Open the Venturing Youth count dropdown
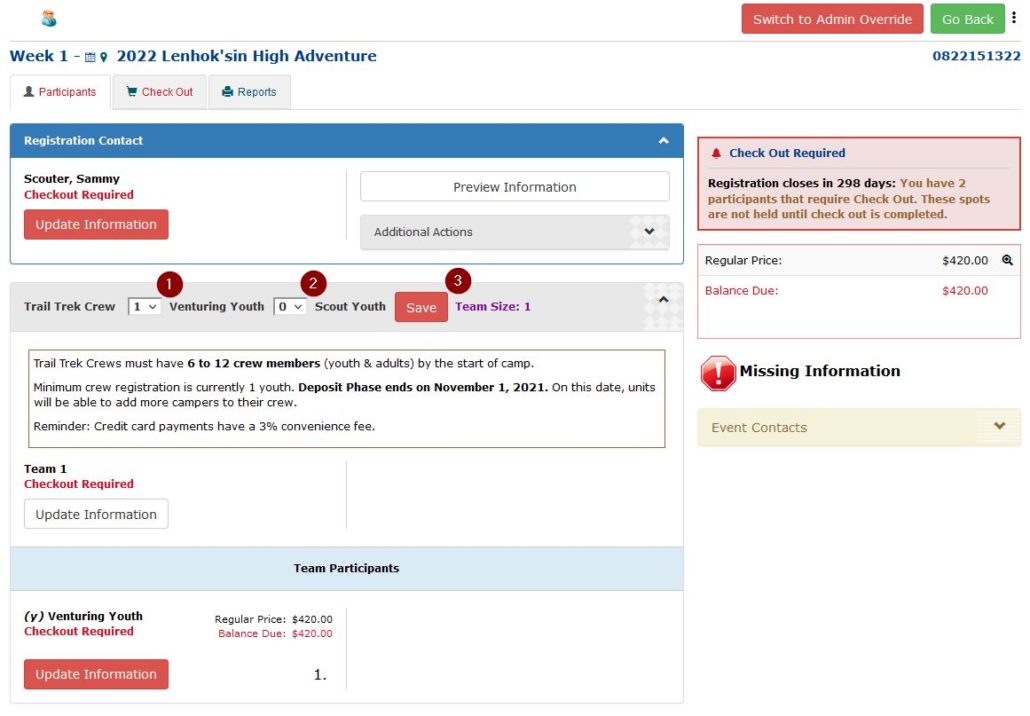The width and height of the screenshot is (1030, 716). pyautogui.click(x=144, y=307)
